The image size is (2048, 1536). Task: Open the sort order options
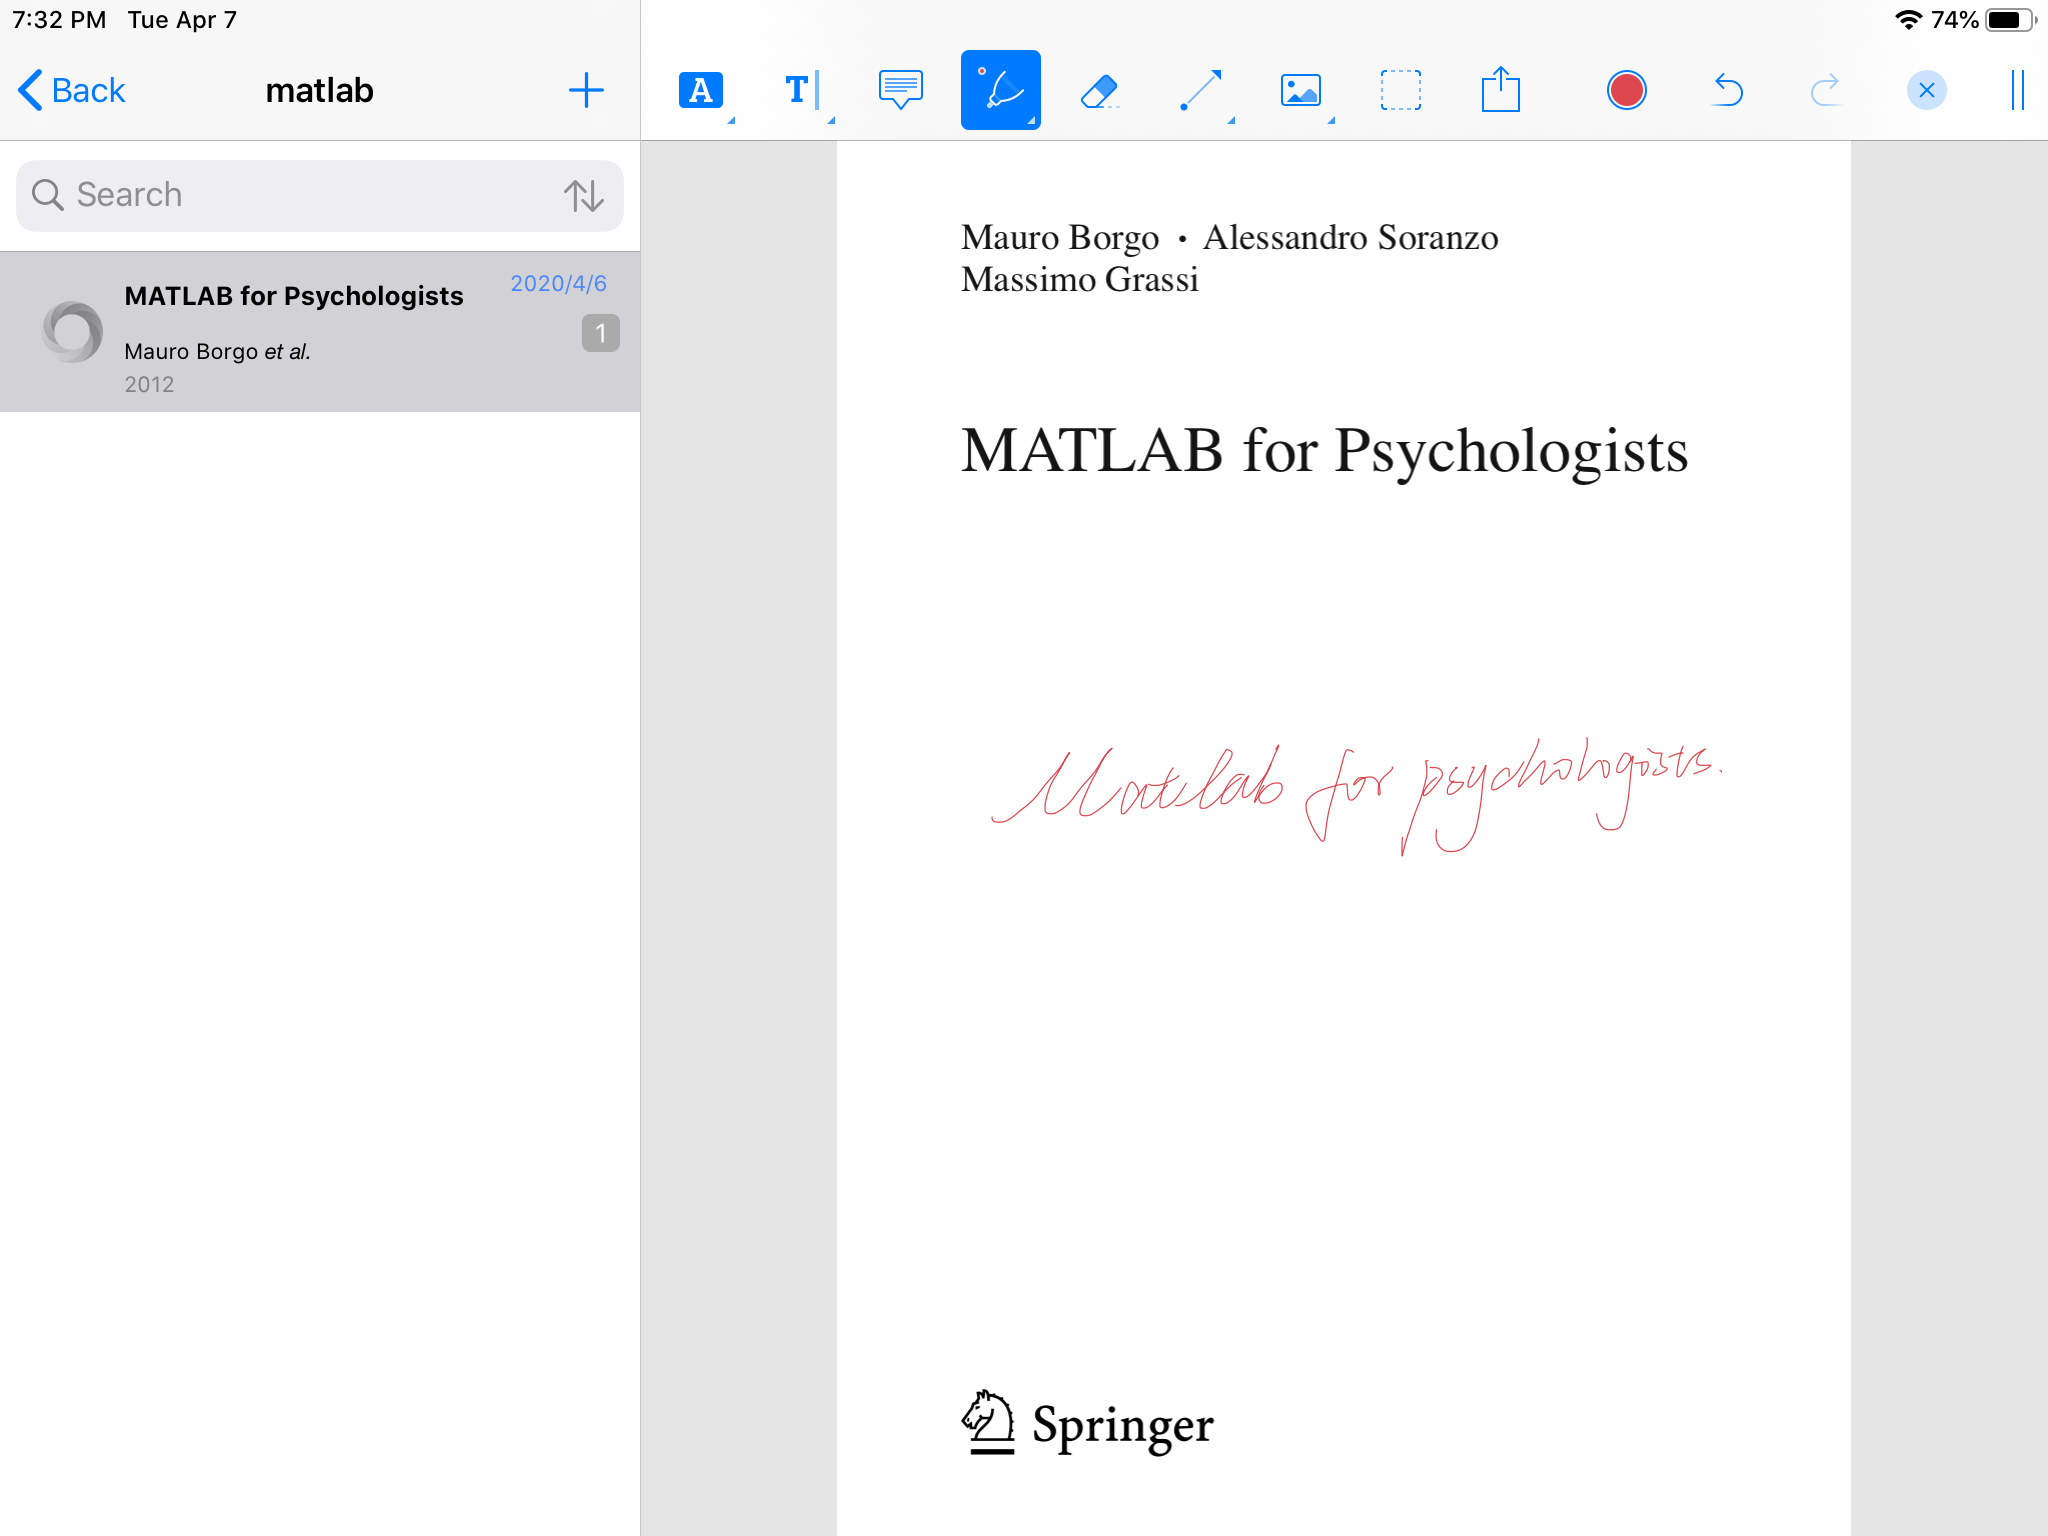pos(583,195)
